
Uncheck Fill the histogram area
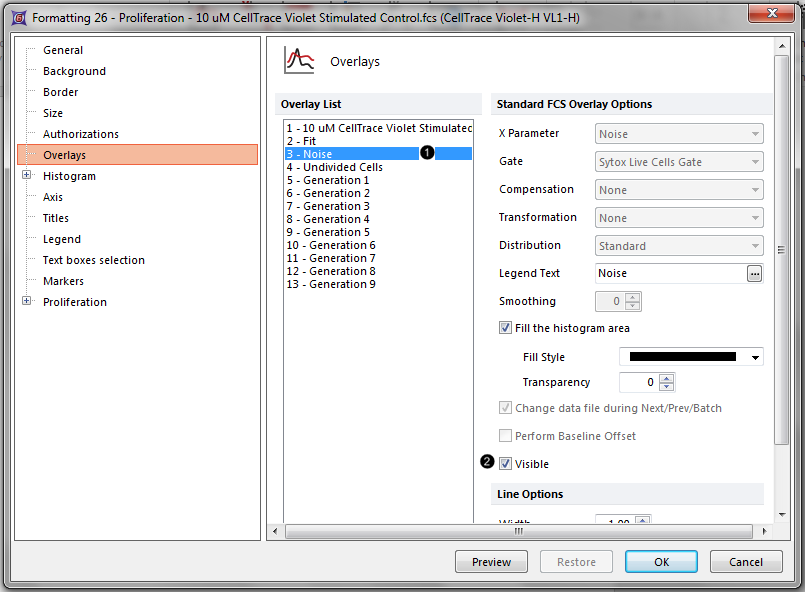click(506, 328)
